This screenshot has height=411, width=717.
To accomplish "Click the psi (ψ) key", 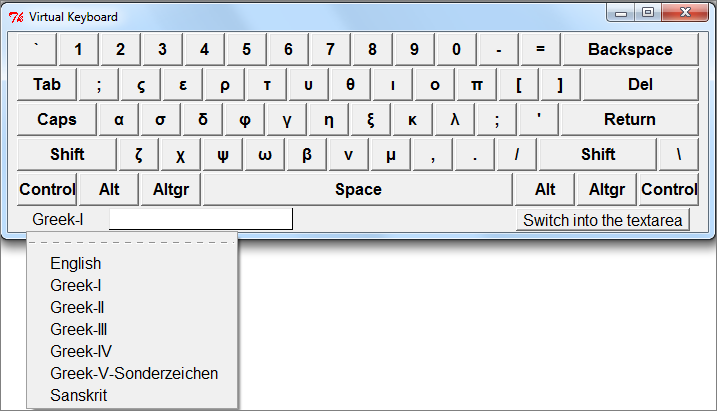I will [x=223, y=155].
